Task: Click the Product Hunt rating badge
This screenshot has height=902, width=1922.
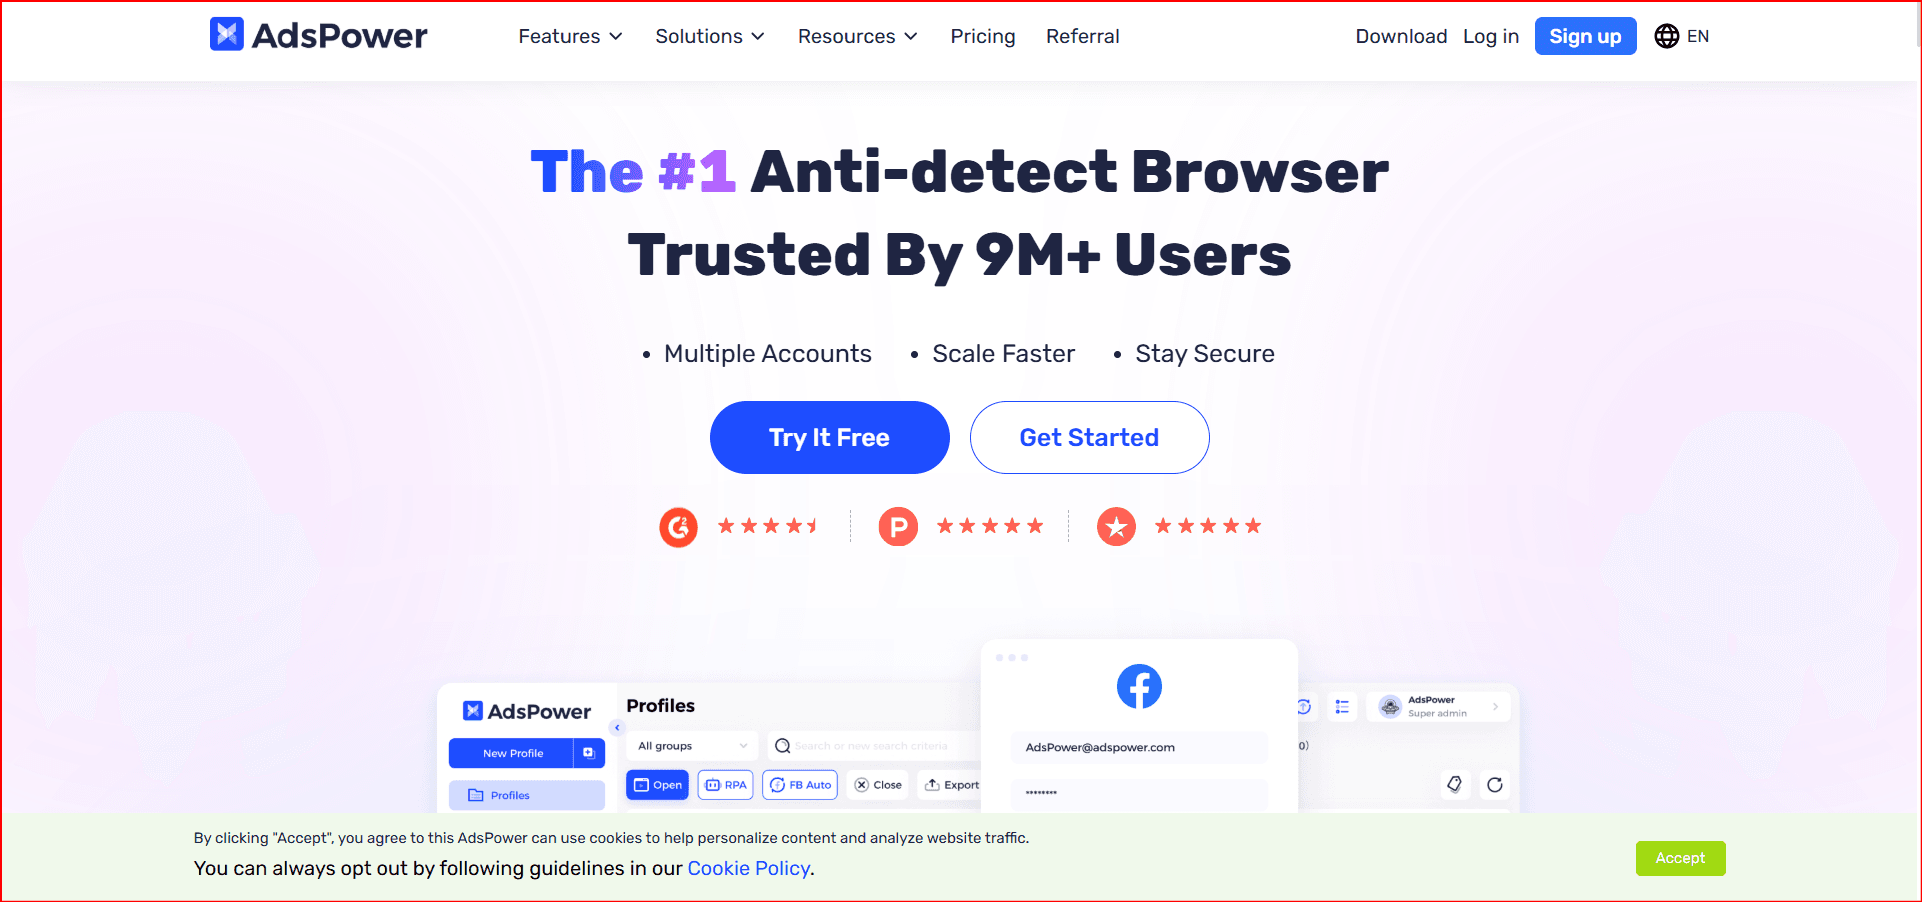Action: coord(898,527)
